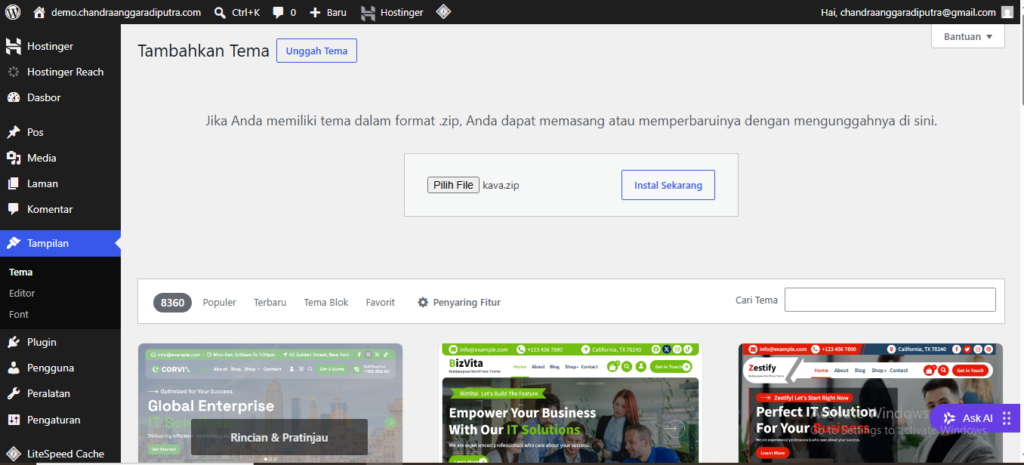Click the Pilih File button
The image size is (1024, 465).
[453, 185]
